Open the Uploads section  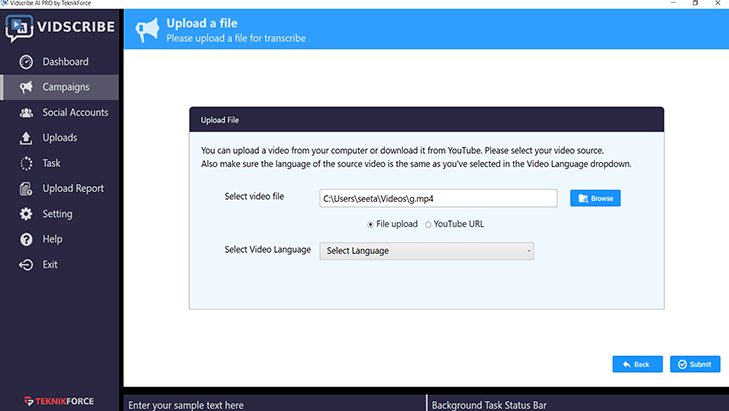point(60,138)
